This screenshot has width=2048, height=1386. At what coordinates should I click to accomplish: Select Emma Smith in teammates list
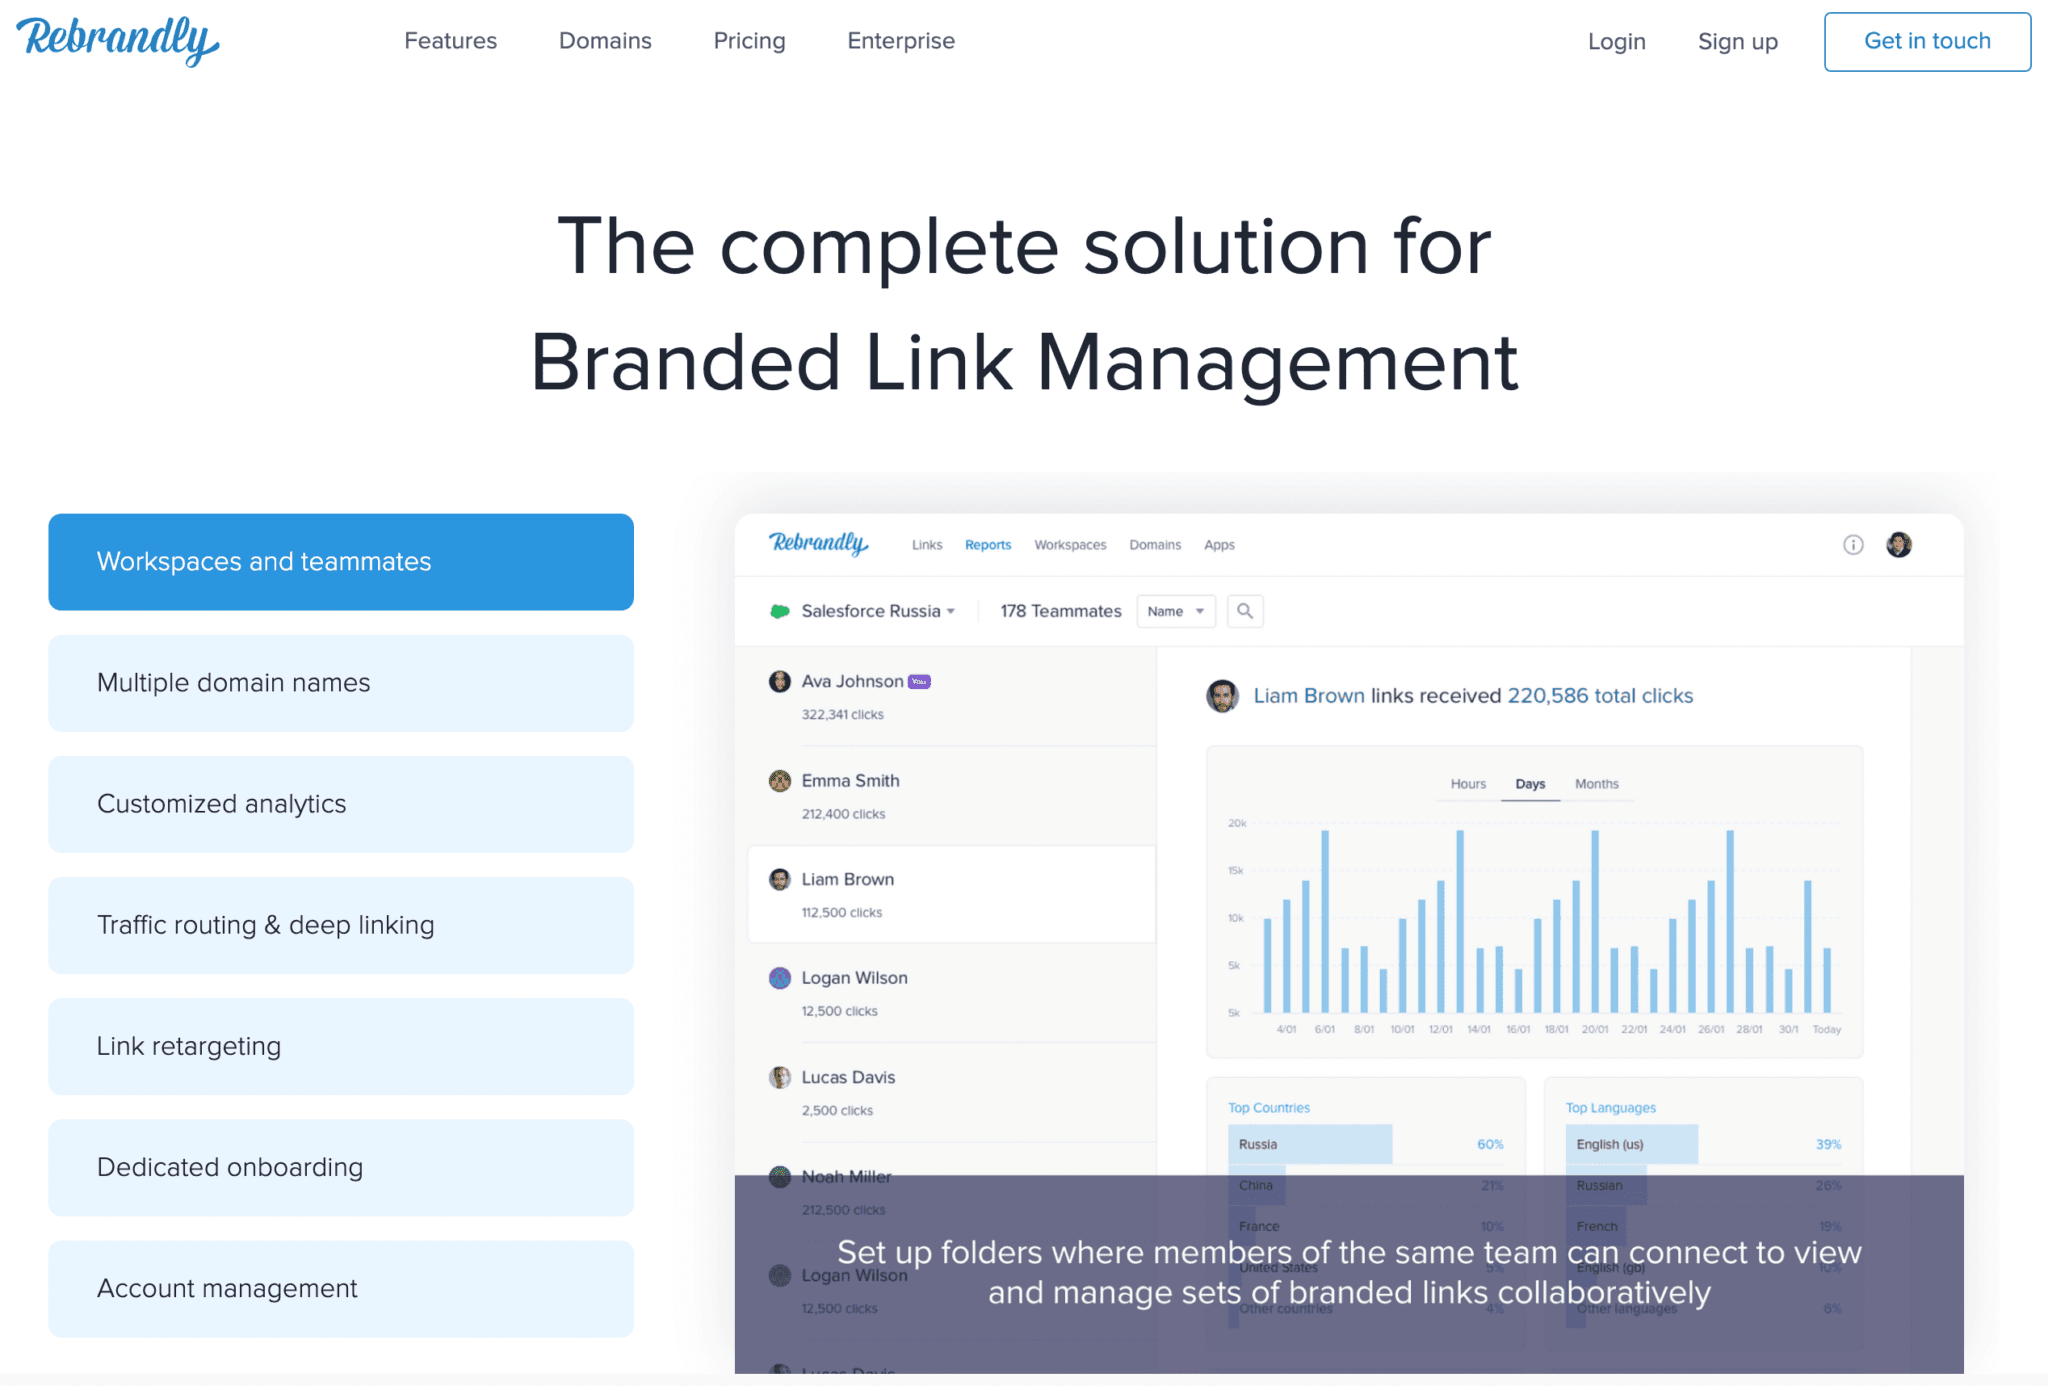(850, 781)
